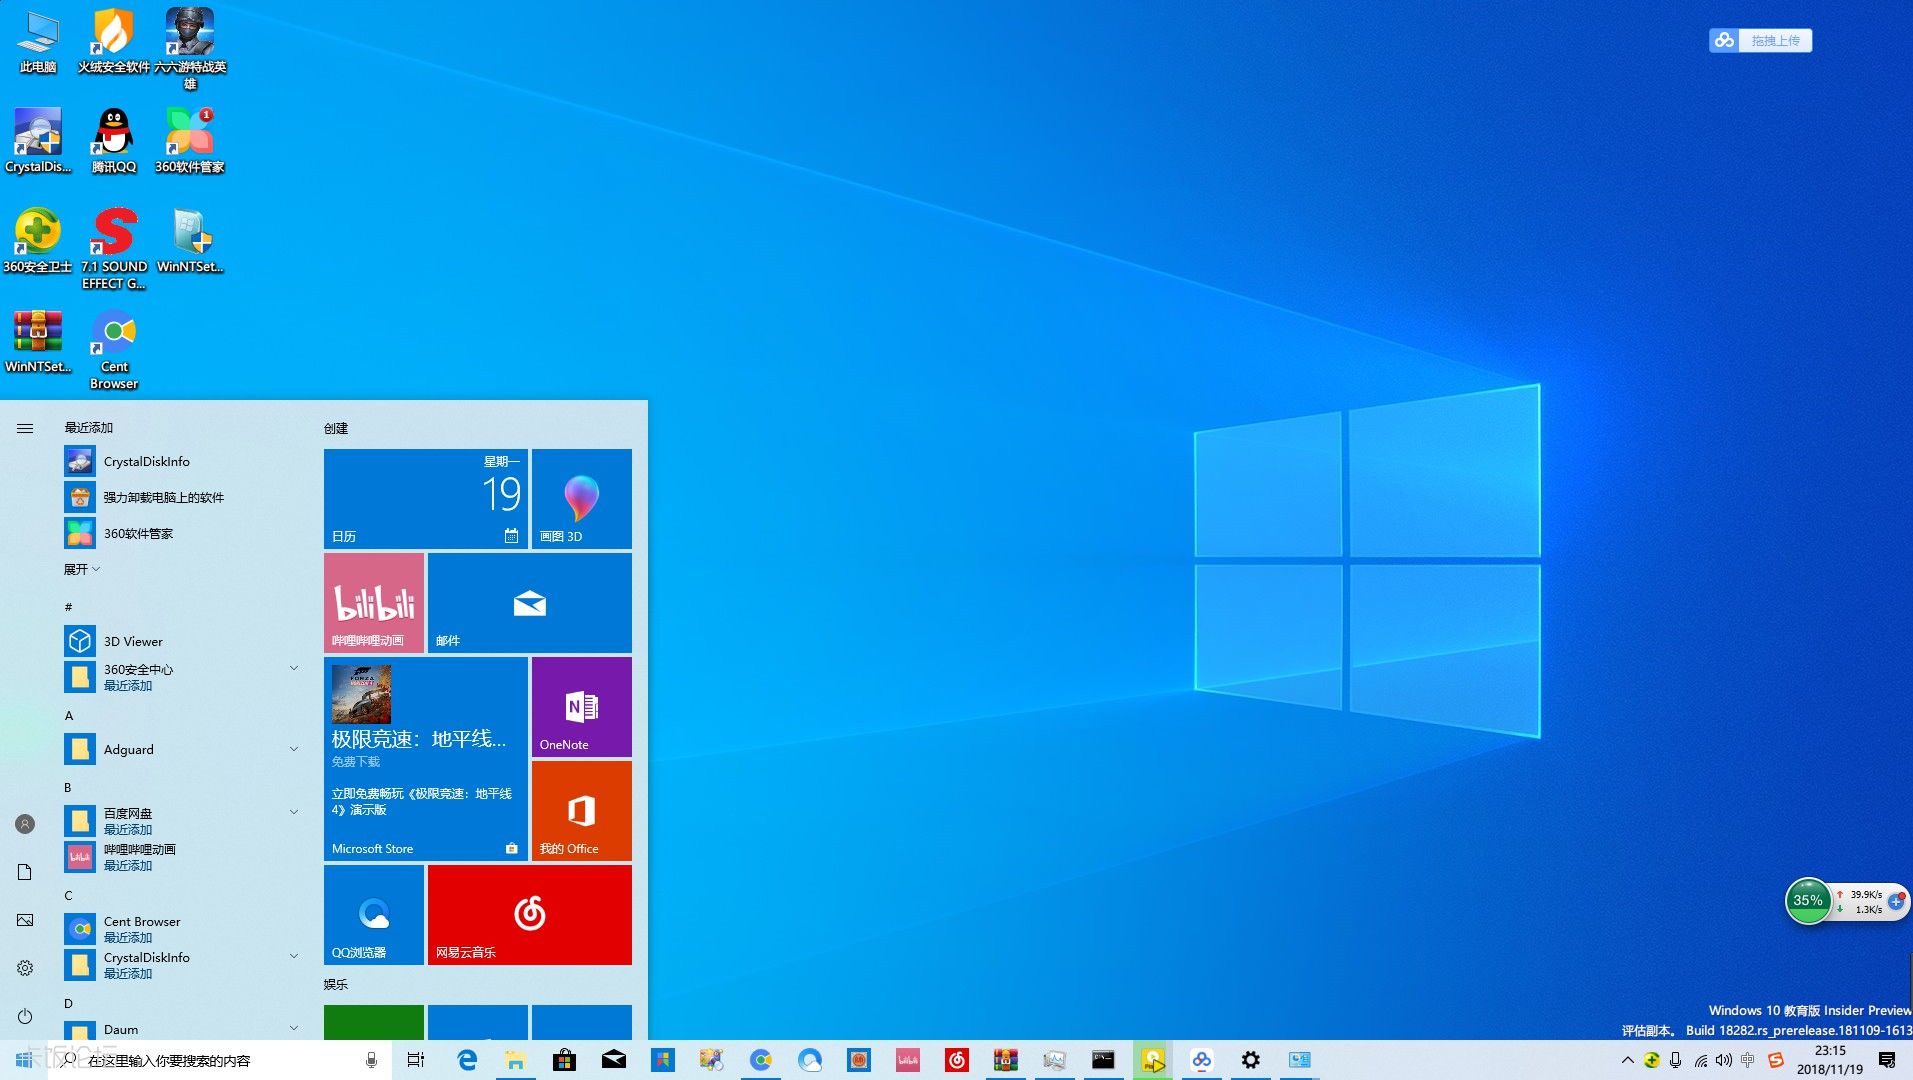The width and height of the screenshot is (1913, 1080).
Task: Open the Start menu power options
Action: [25, 1016]
